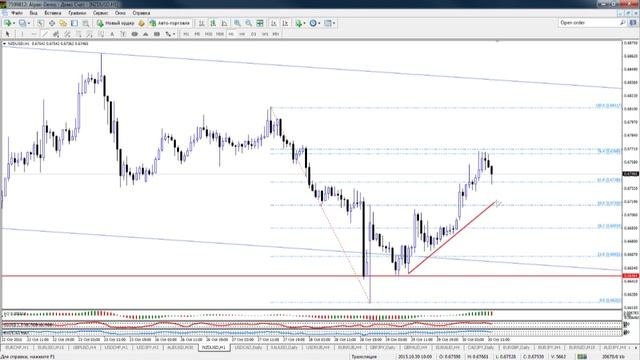The image size is (640, 360).
Task: Tile the chart windows
Action: click(260, 23)
